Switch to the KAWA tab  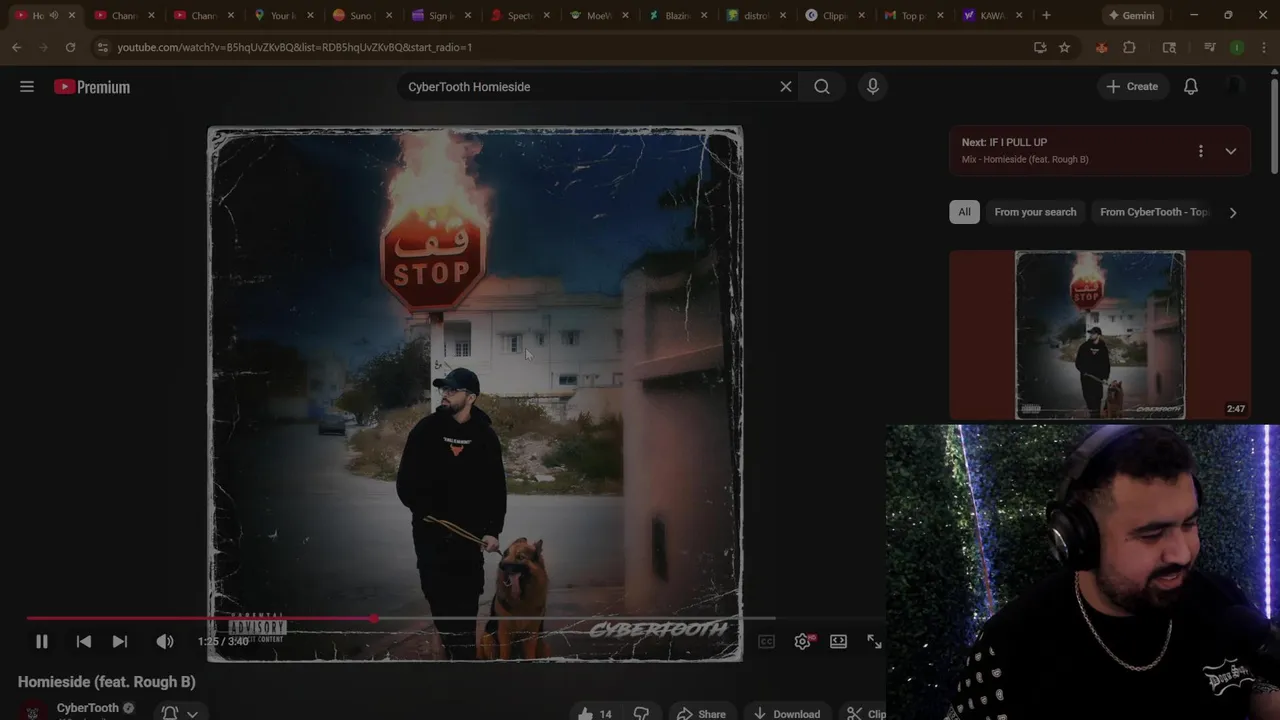[x=992, y=15]
